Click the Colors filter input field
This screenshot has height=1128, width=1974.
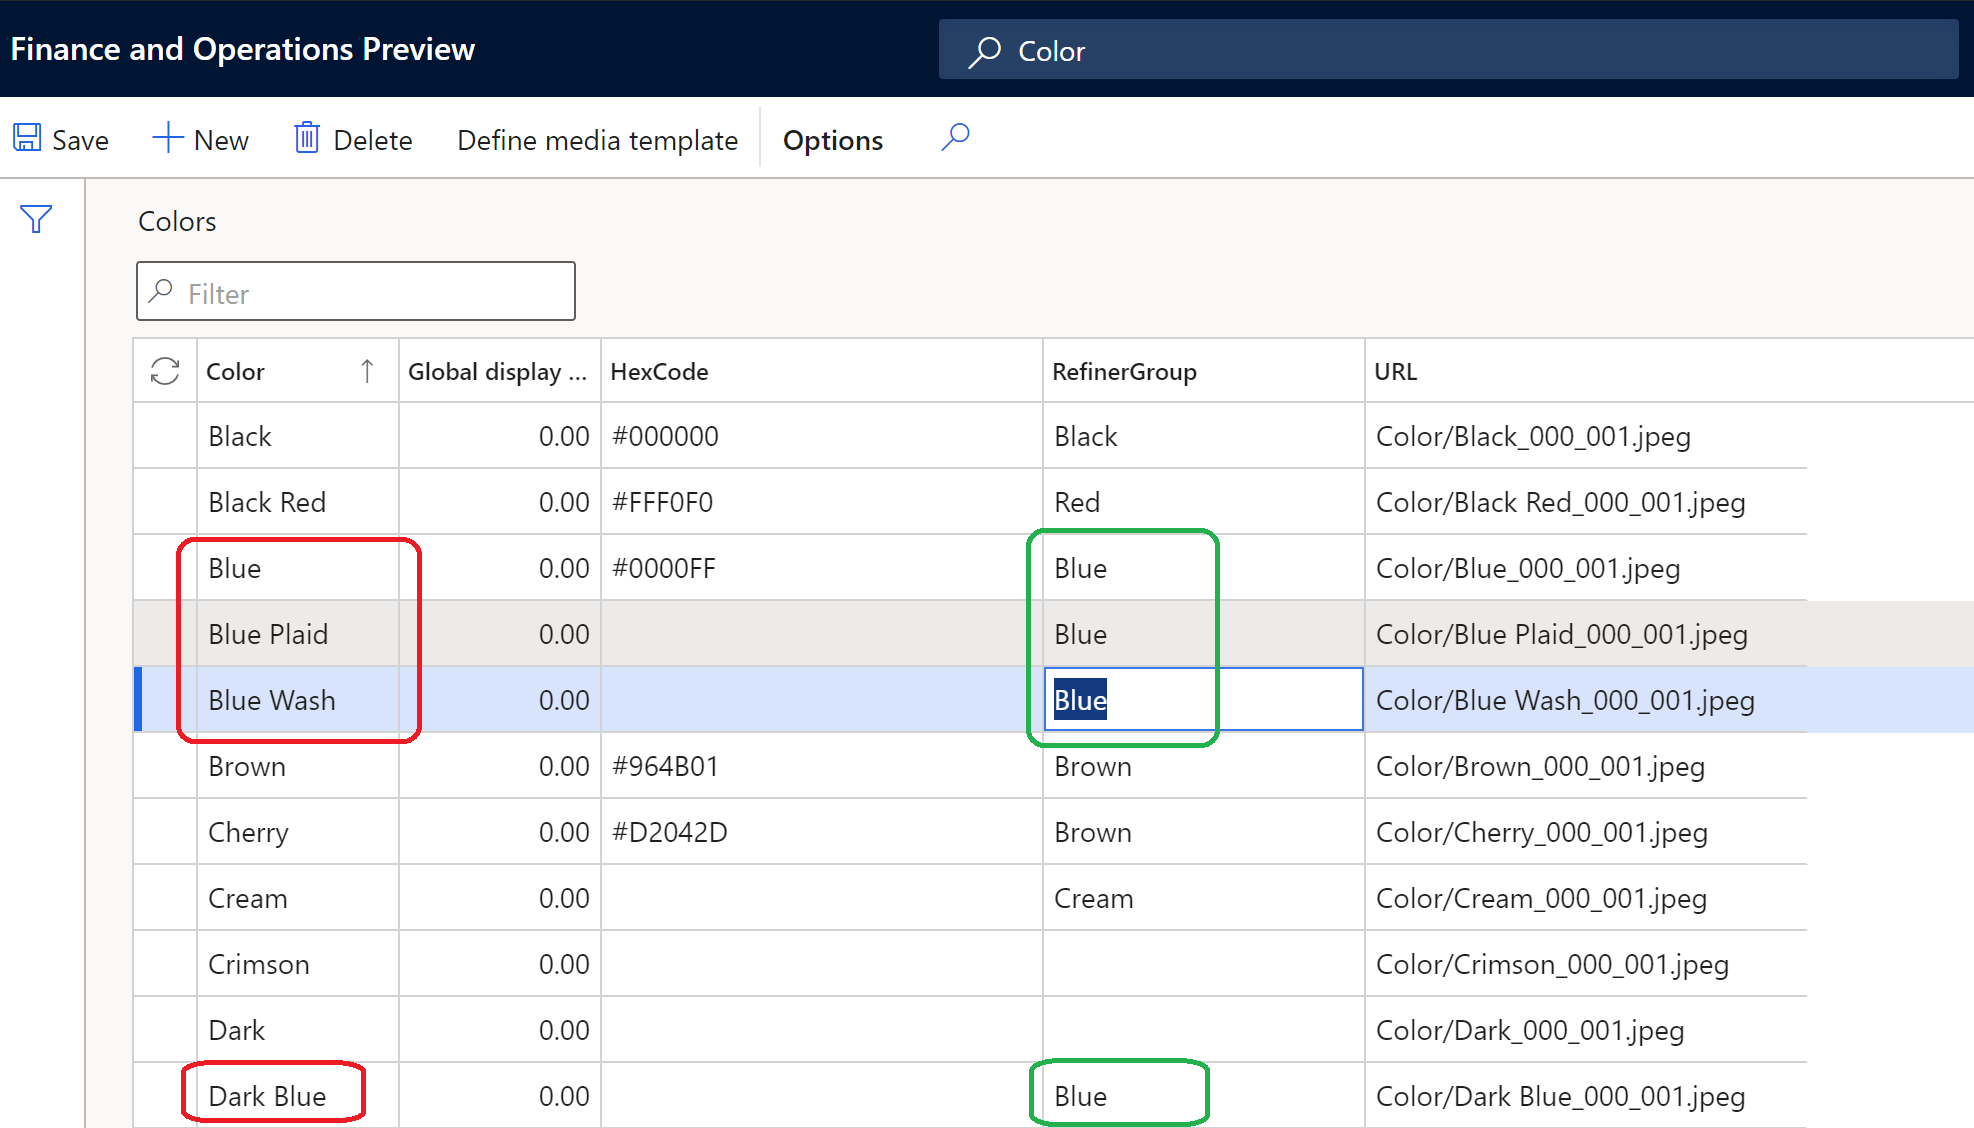point(355,291)
